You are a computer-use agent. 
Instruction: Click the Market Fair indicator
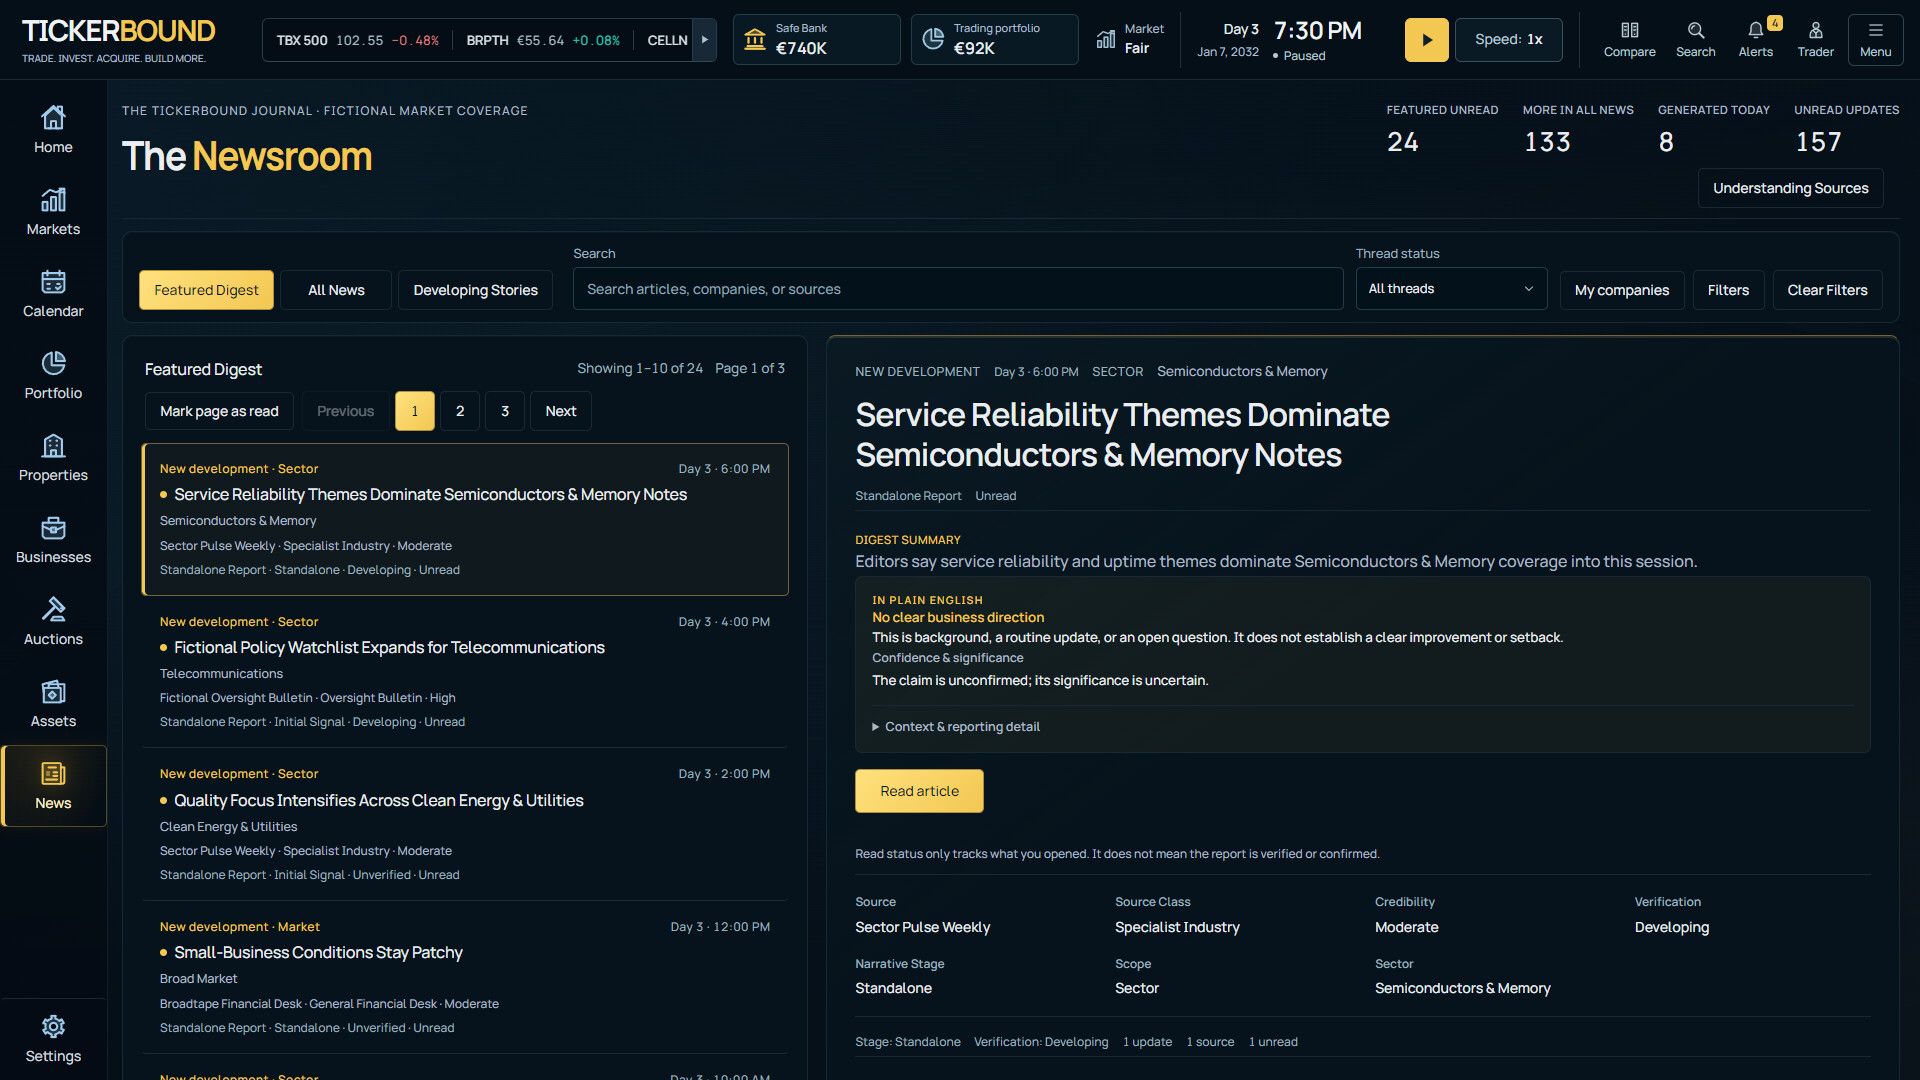[1130, 40]
